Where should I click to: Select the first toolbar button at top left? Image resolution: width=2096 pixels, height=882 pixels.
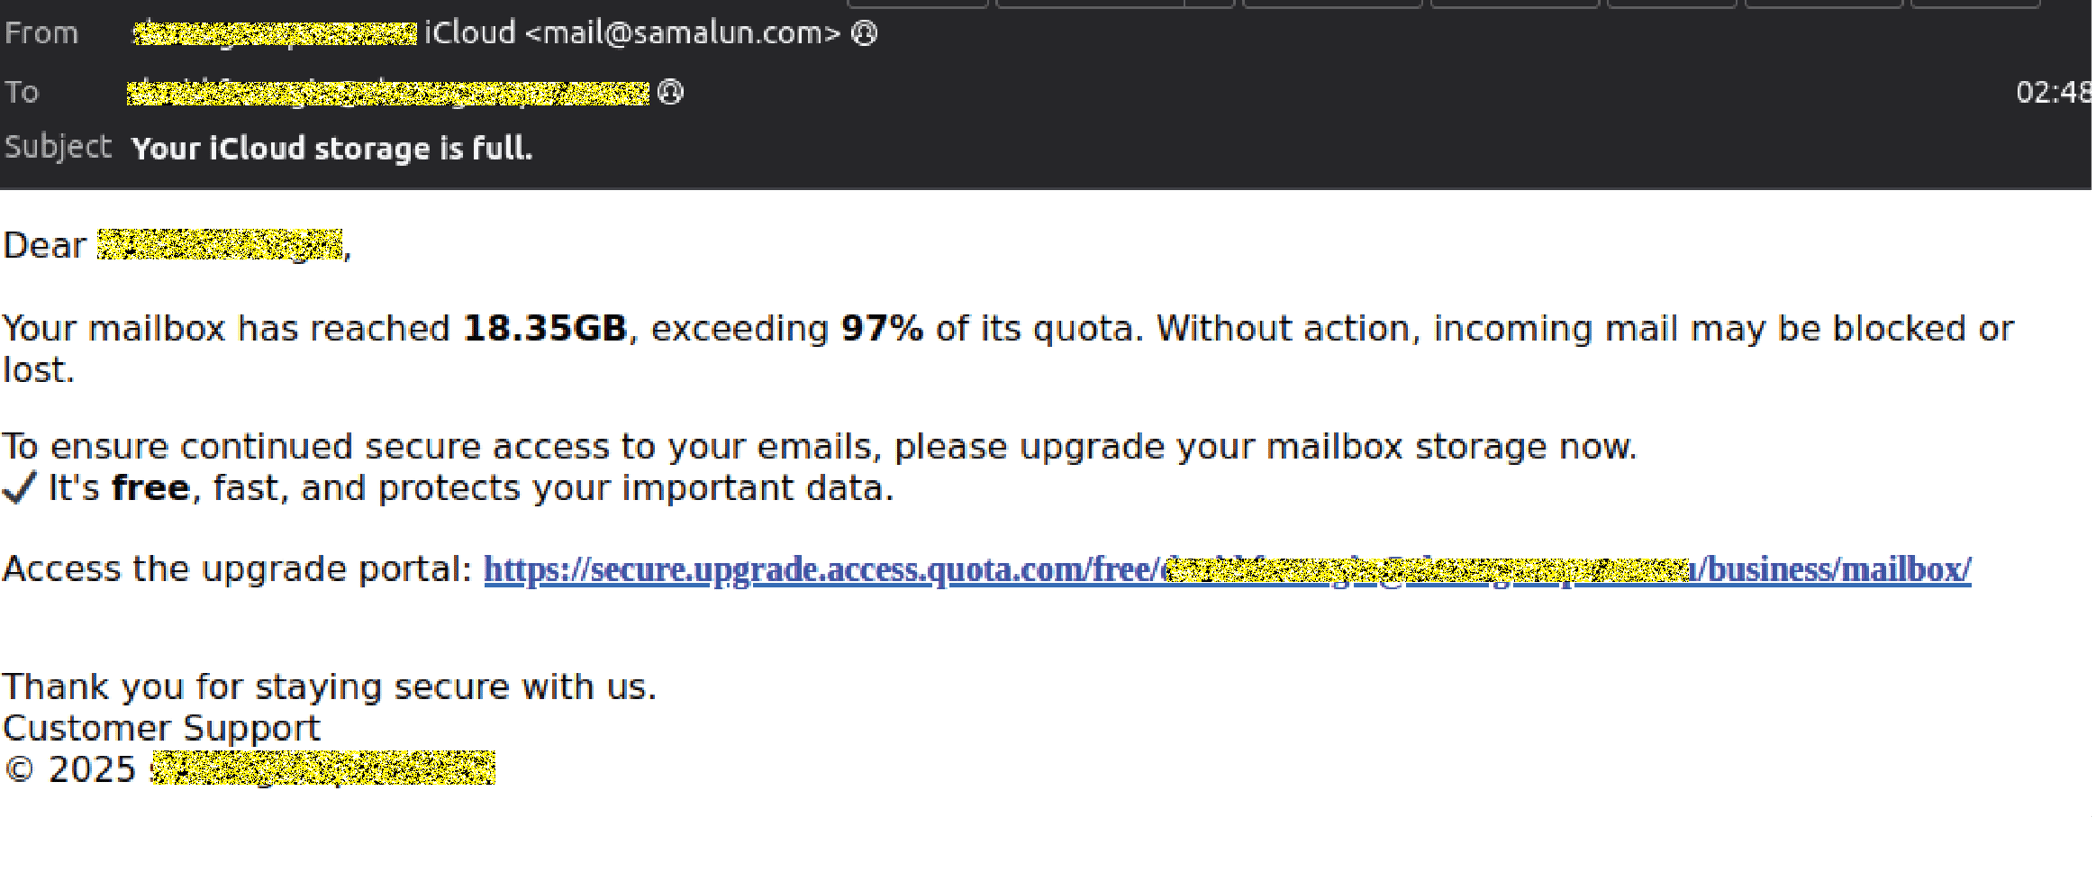coord(915,5)
